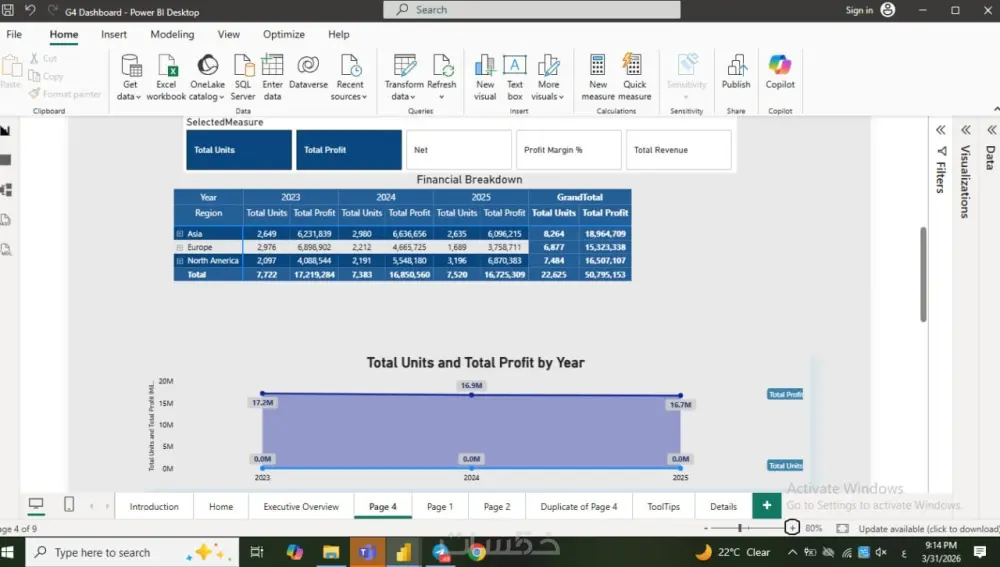This screenshot has height=567, width=1000.
Task: Insert a Text box
Action: point(515,77)
